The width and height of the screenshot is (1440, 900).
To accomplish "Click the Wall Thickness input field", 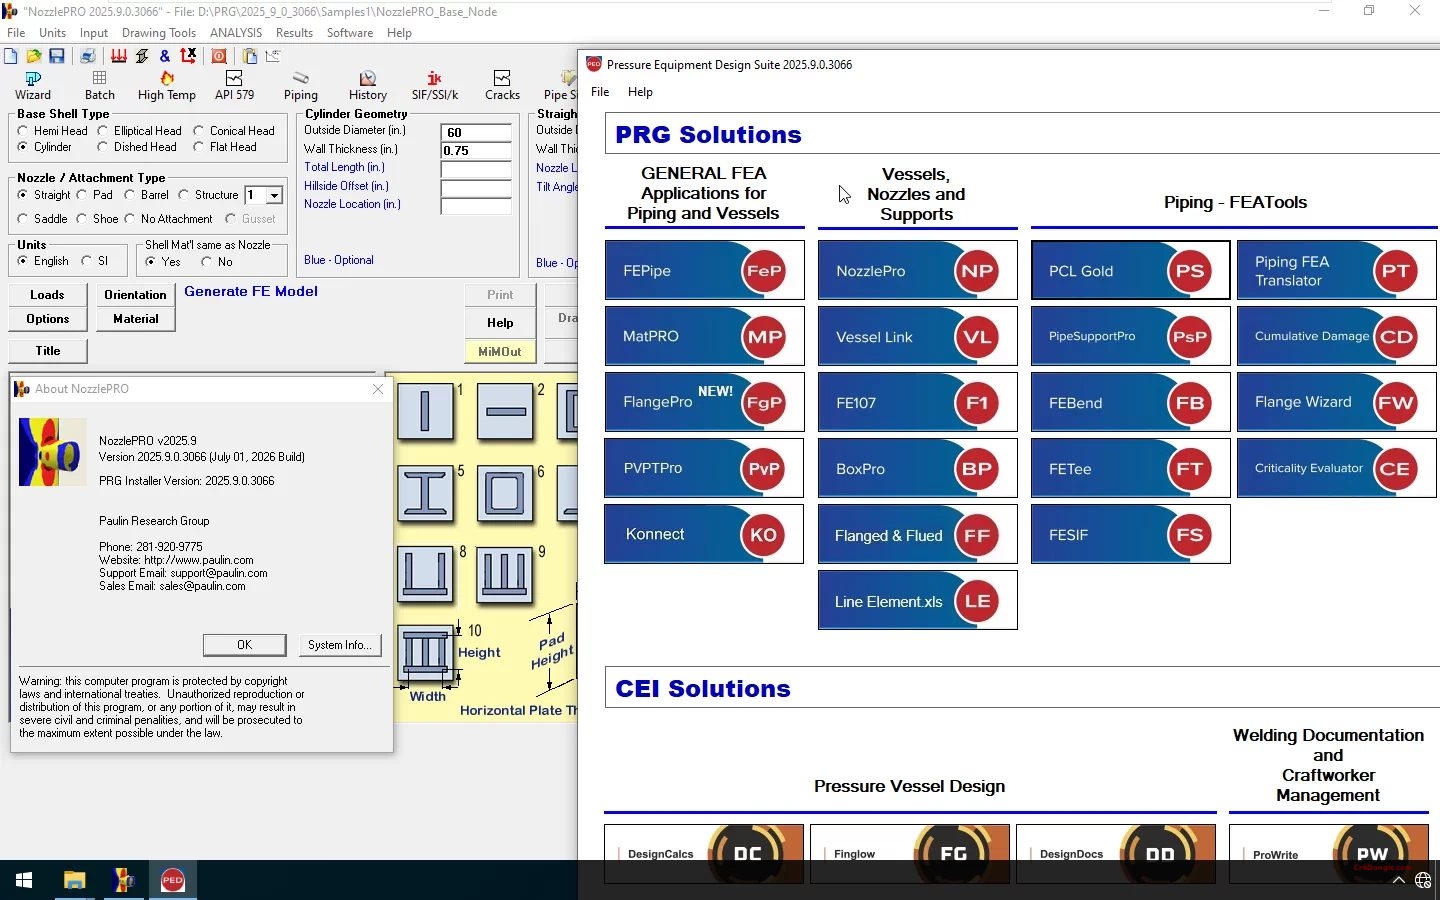I will point(476,150).
